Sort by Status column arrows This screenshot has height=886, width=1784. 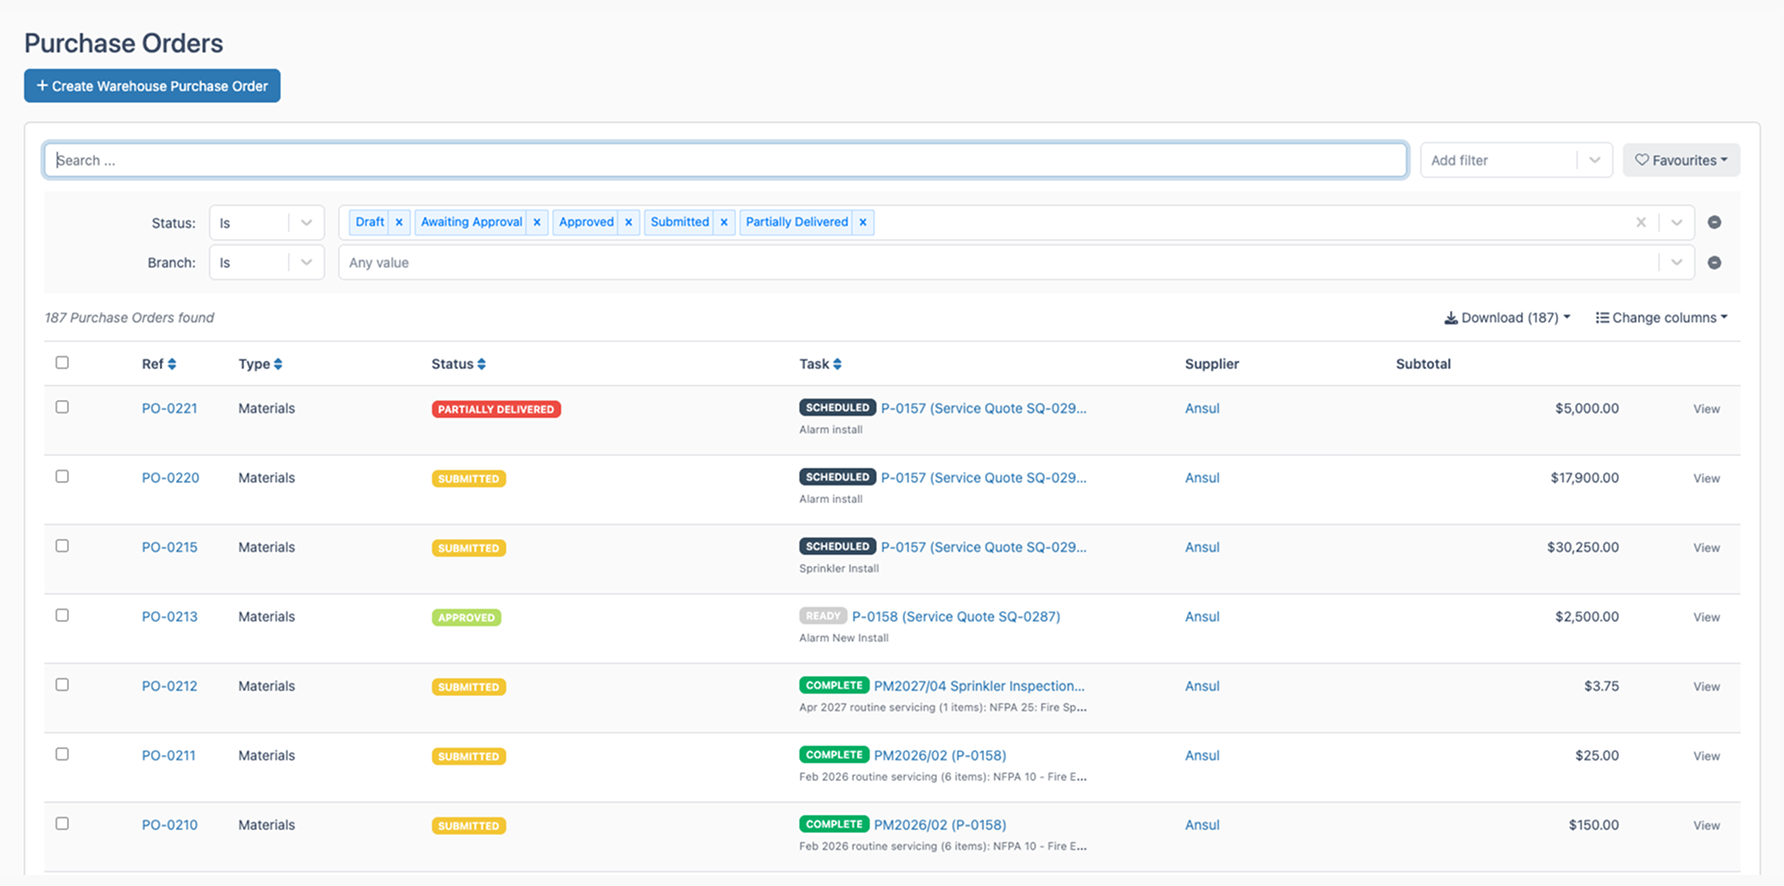point(481,364)
